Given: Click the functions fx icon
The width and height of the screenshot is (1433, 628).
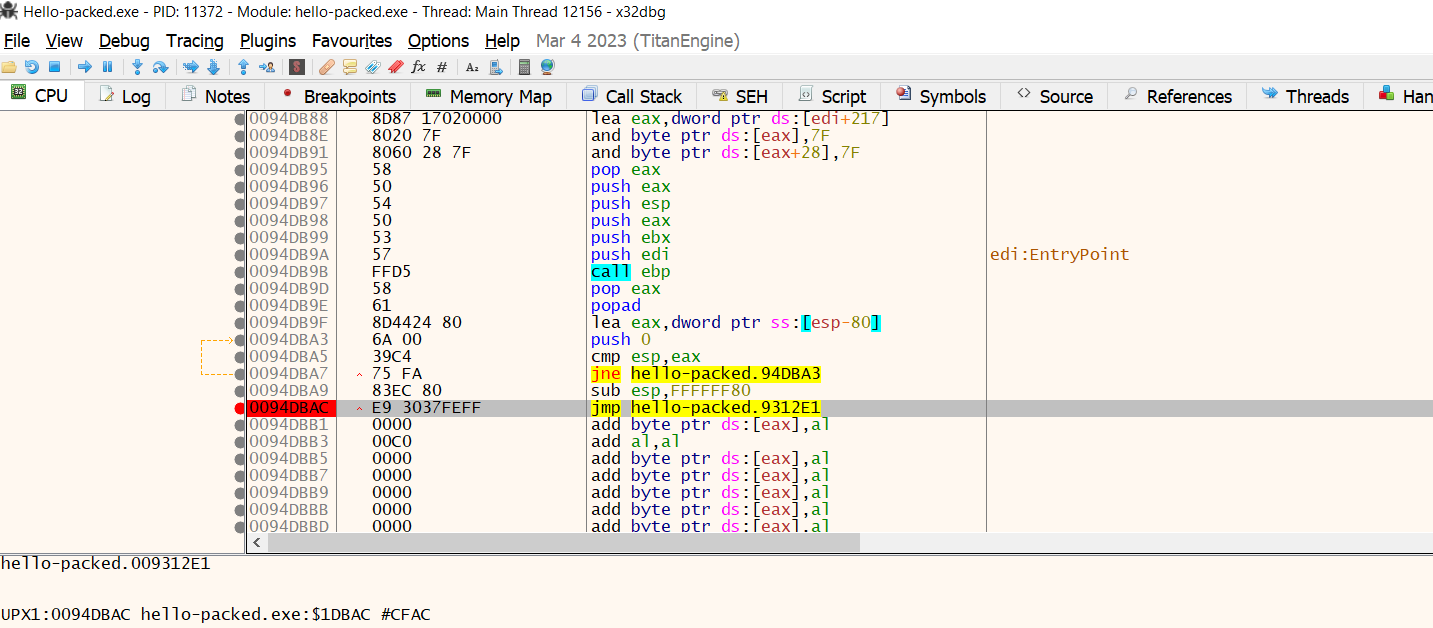Looking at the screenshot, I should click(x=418, y=67).
